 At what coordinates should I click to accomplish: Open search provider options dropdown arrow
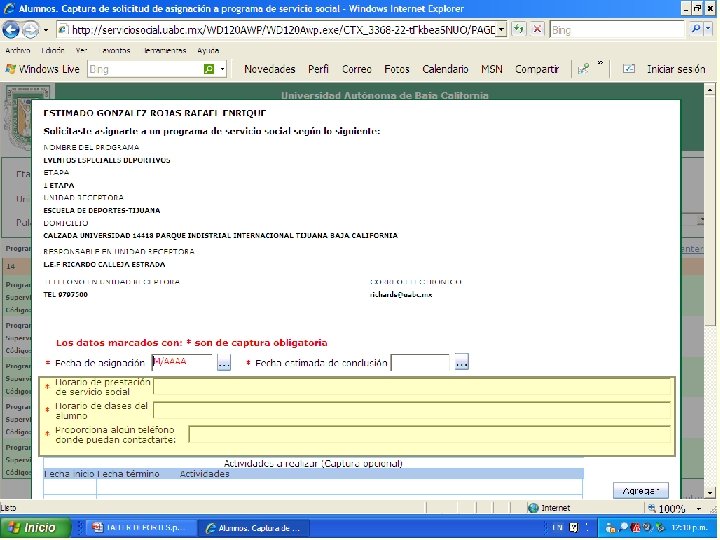tap(708, 29)
